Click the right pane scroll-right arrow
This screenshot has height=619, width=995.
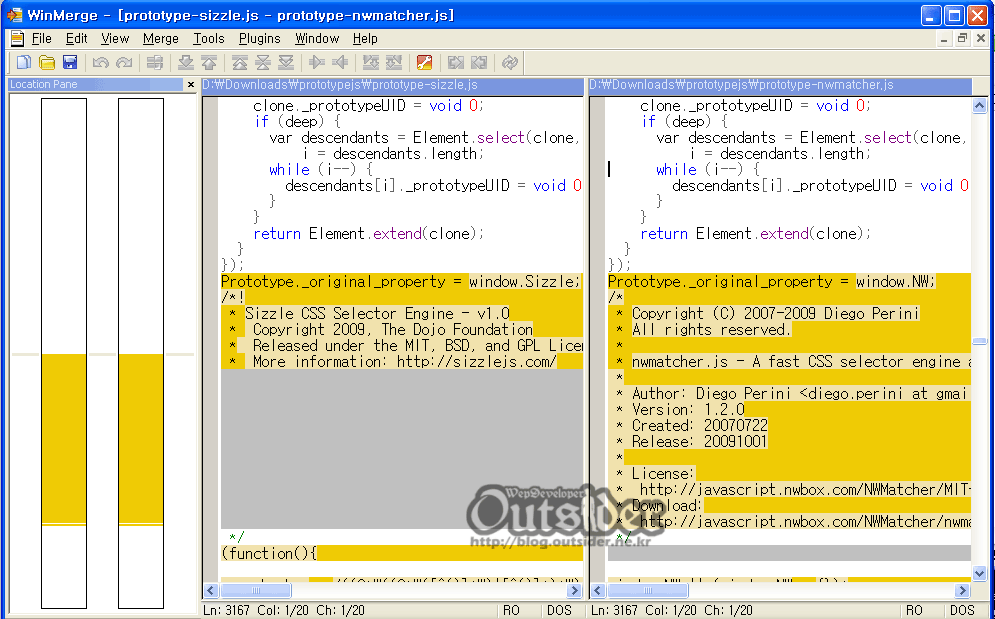point(963,590)
